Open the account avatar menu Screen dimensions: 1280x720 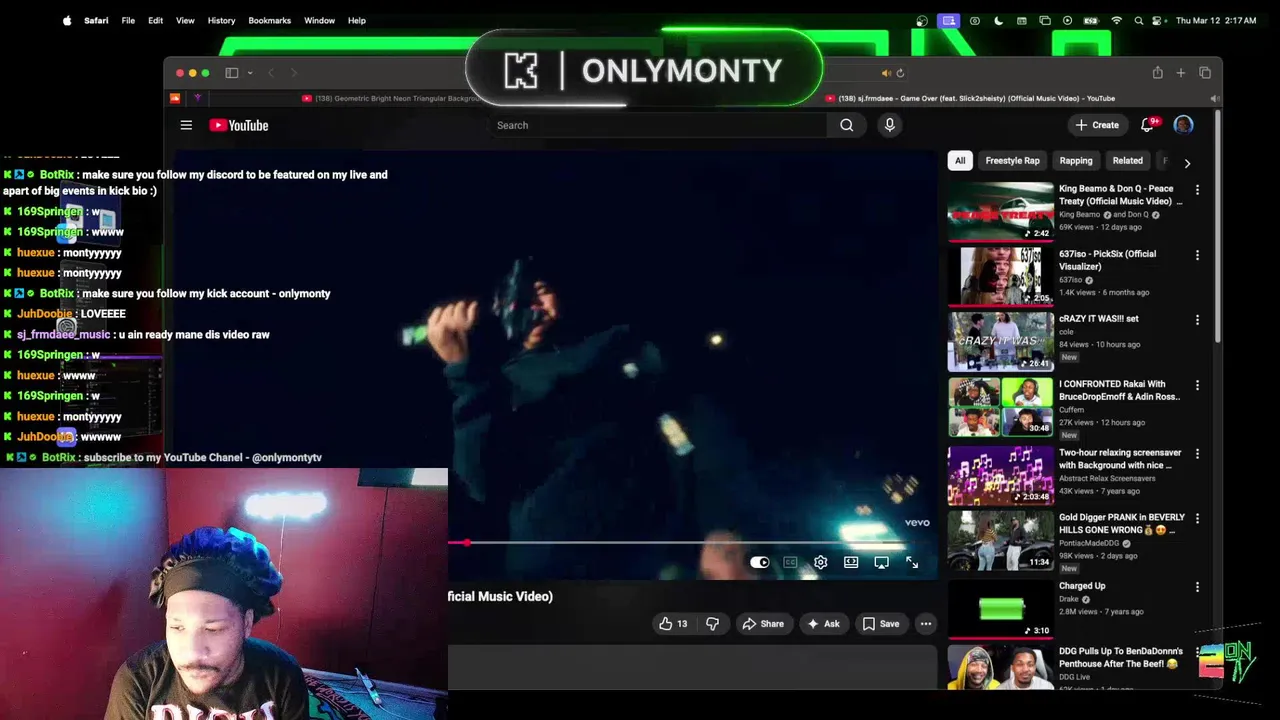[1183, 125]
